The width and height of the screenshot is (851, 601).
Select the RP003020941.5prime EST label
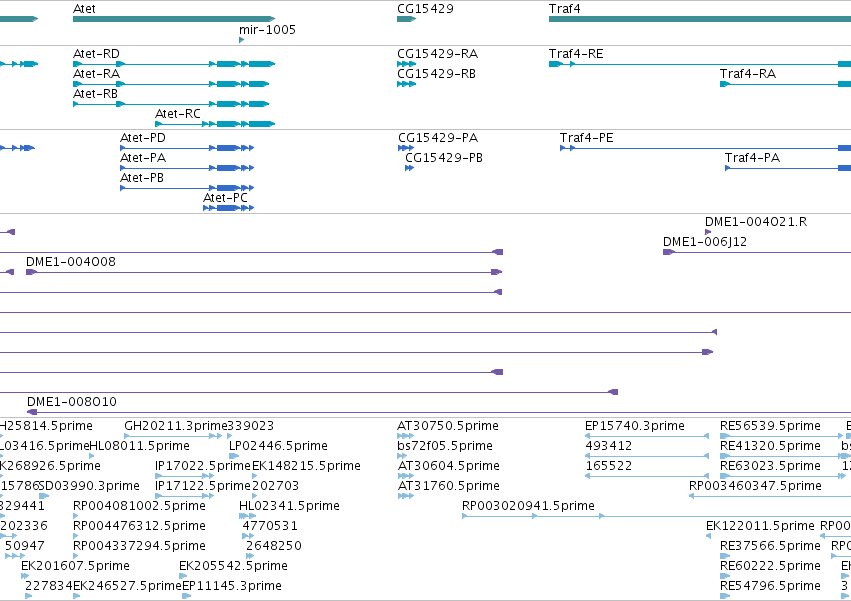(528, 506)
